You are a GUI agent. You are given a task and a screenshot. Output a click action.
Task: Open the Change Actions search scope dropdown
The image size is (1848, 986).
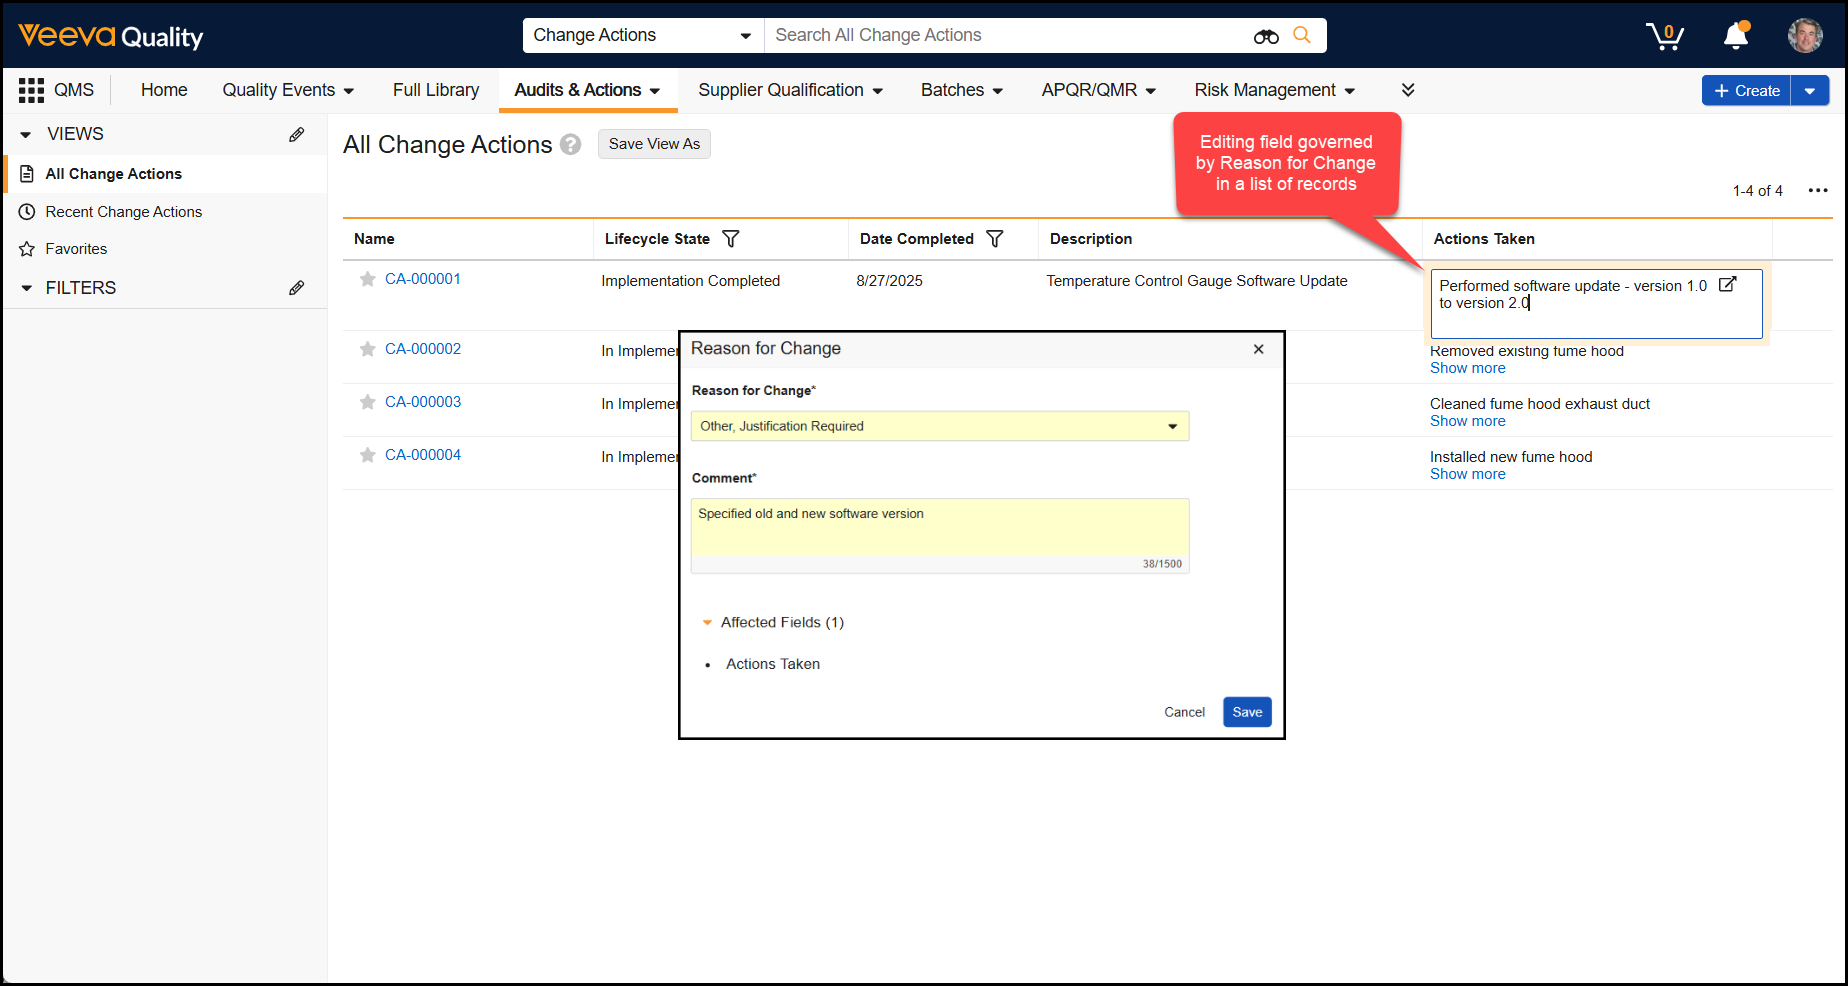(642, 35)
